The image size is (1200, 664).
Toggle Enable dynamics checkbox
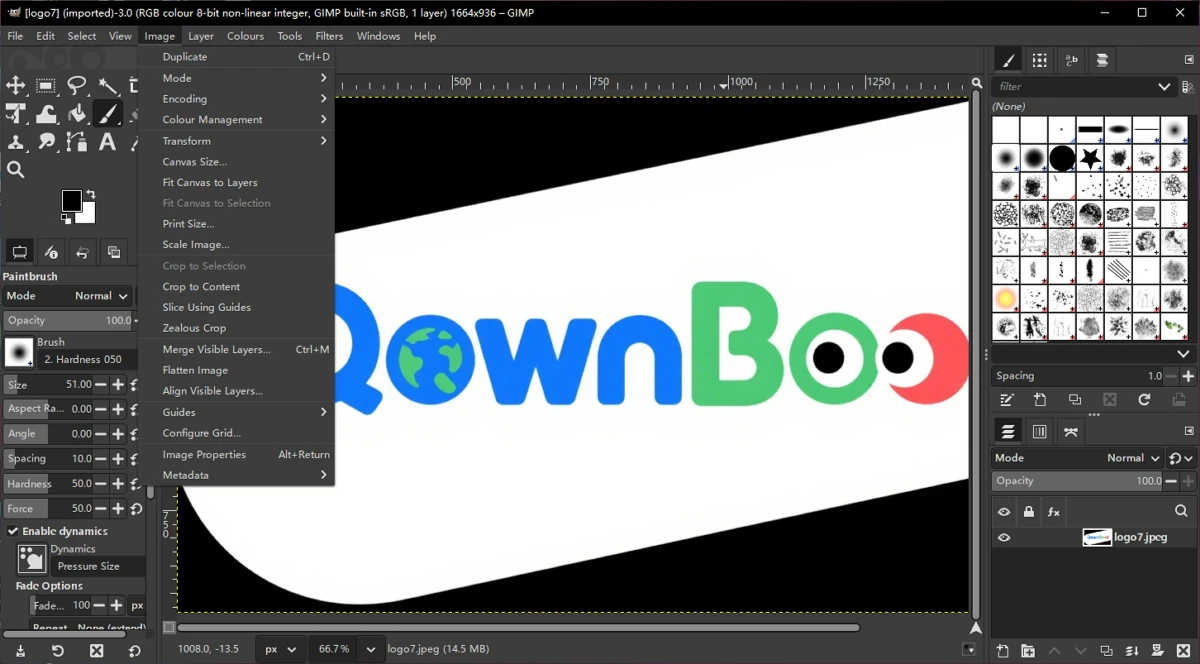point(13,531)
